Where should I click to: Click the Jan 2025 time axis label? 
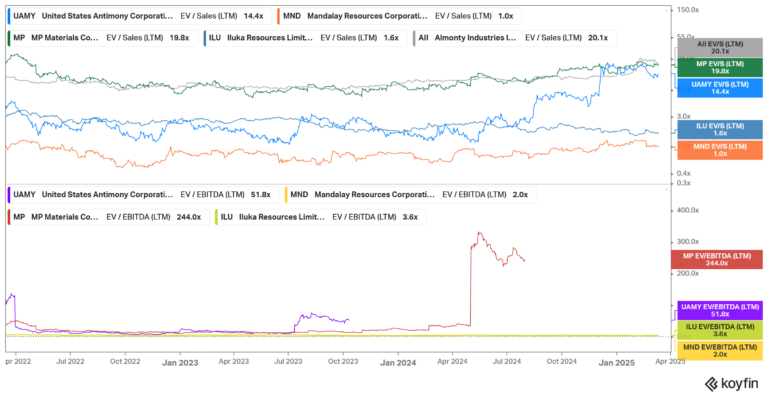[x=617, y=363]
